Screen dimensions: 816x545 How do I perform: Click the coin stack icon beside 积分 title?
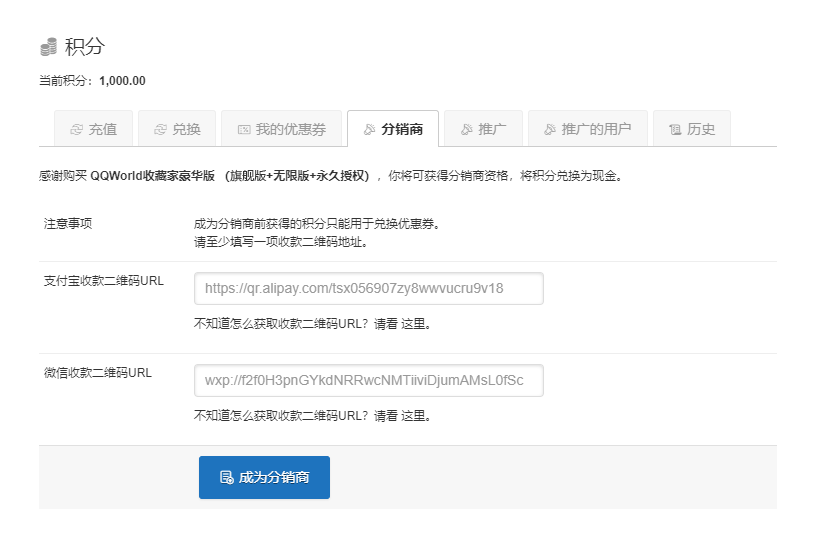pos(49,47)
